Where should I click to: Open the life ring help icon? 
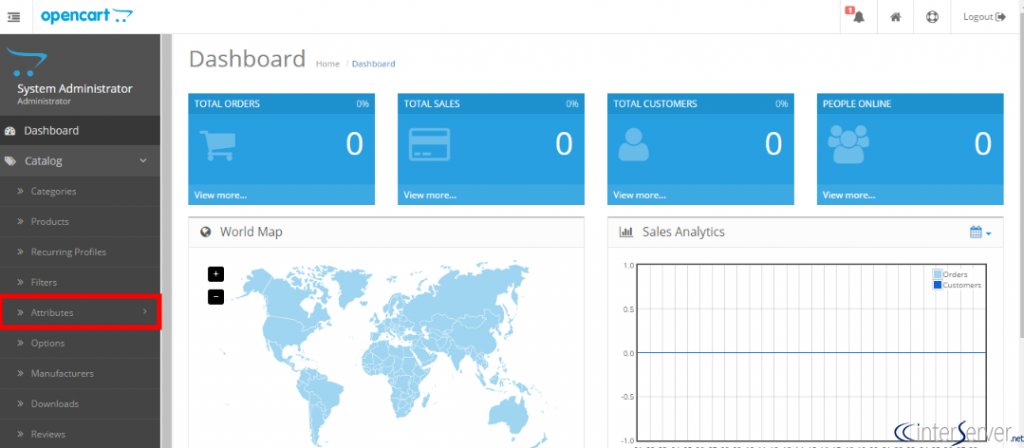pyautogui.click(x=932, y=17)
